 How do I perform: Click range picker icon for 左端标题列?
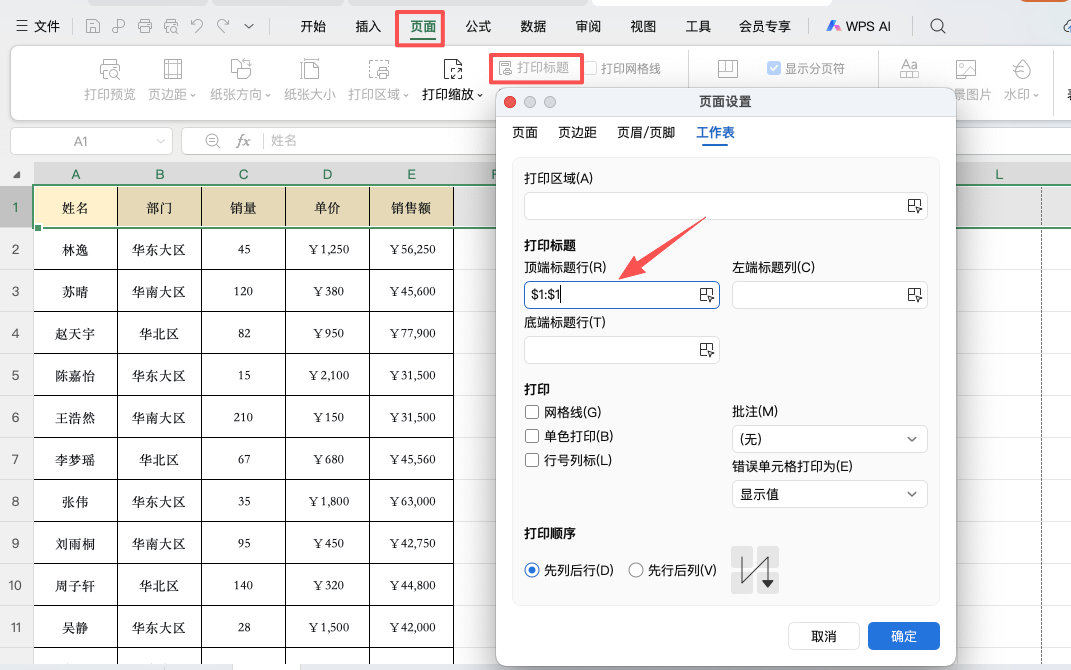[915, 294]
